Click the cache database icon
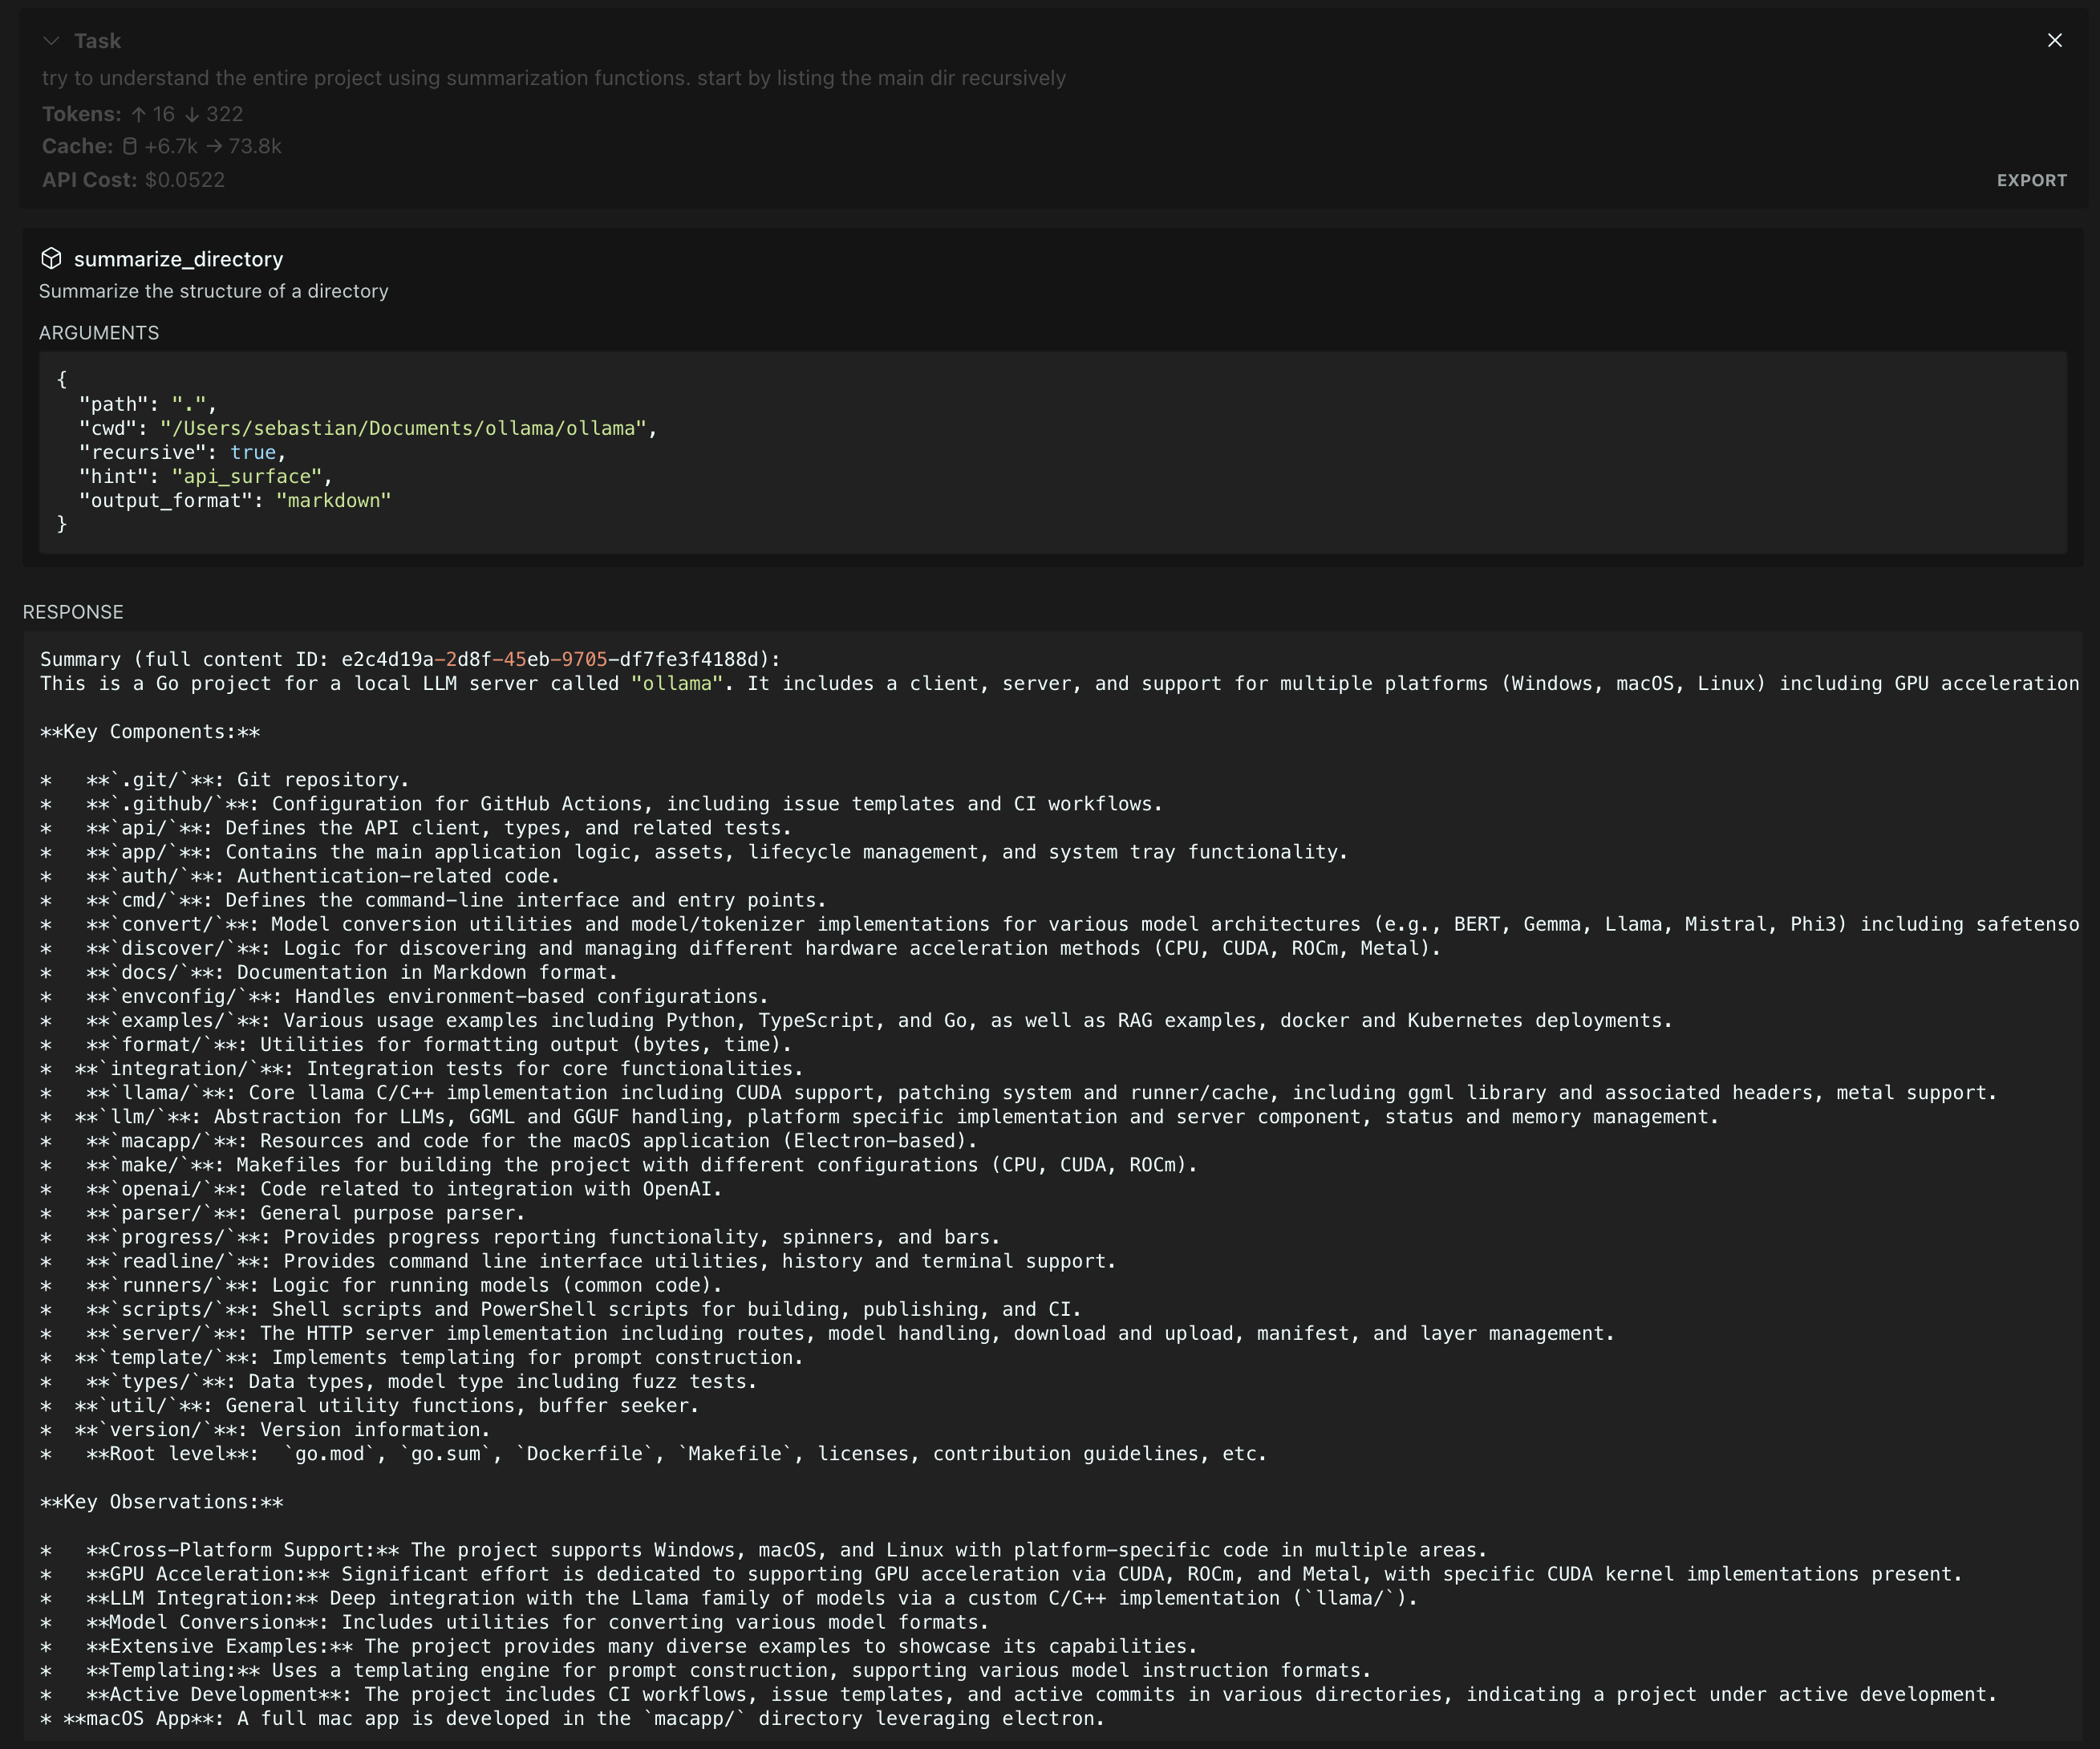Viewport: 2100px width, 1749px height. point(129,146)
